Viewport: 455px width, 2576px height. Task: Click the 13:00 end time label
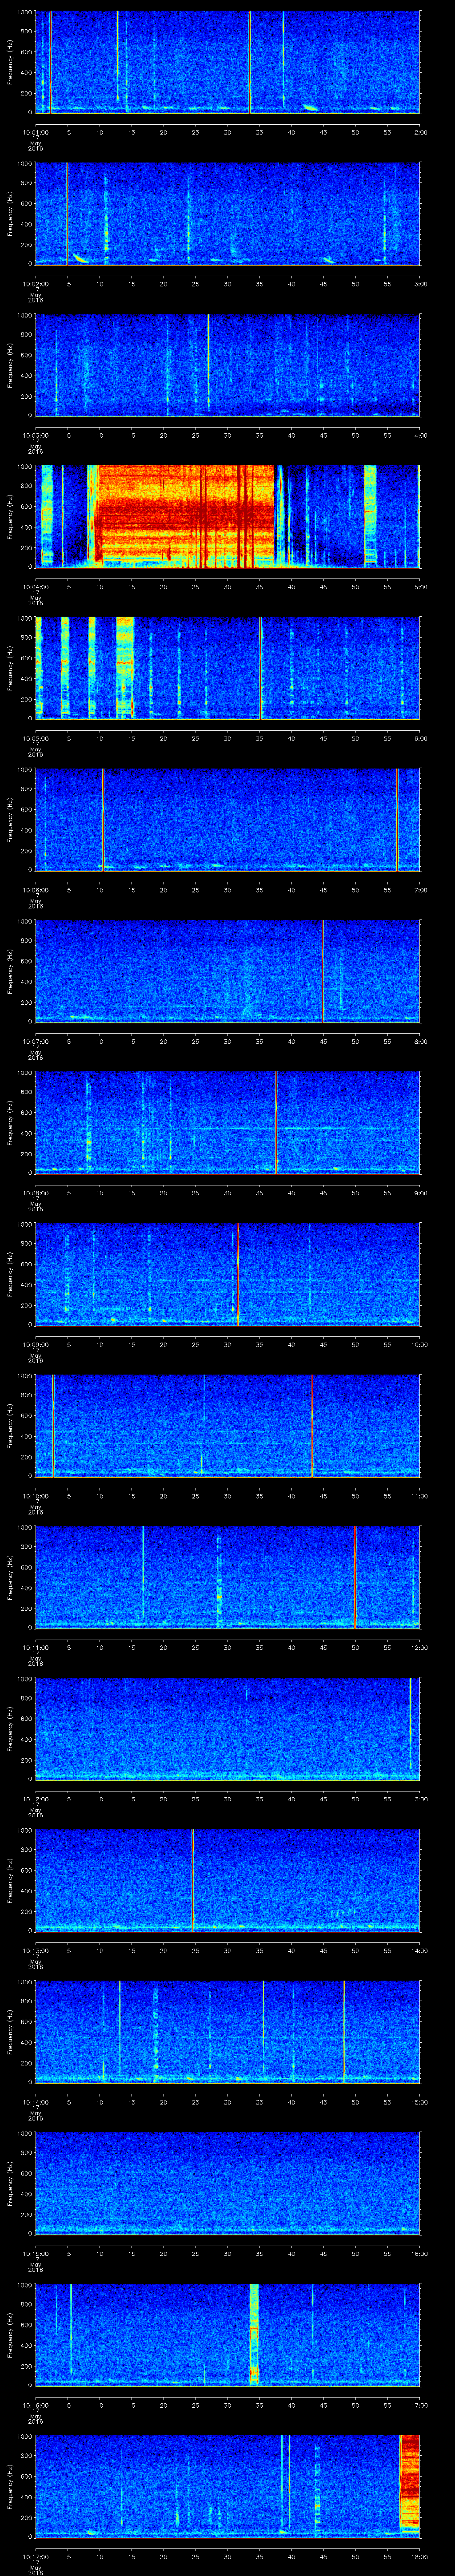420,1799
